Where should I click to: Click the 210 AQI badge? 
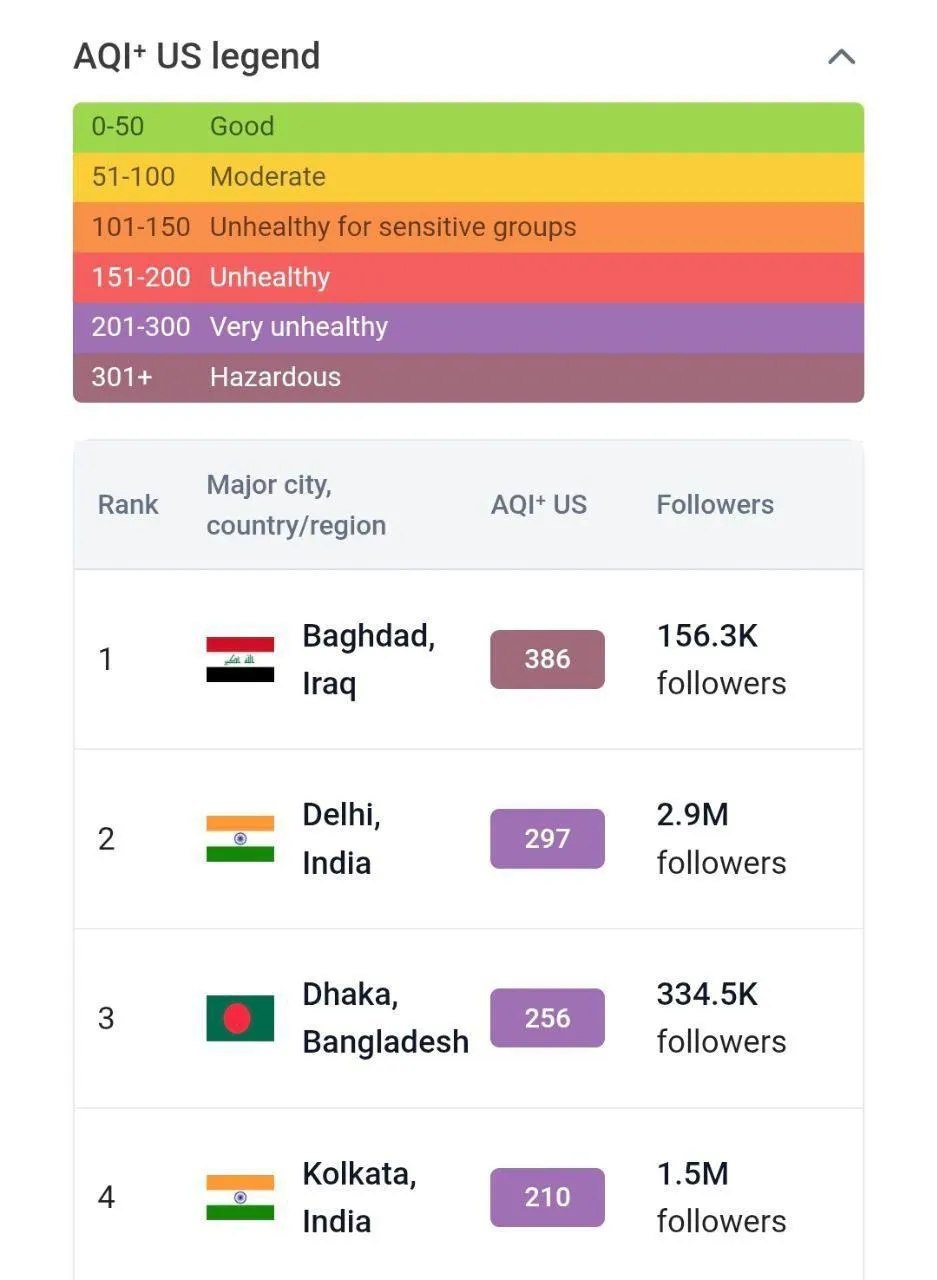click(x=547, y=1197)
